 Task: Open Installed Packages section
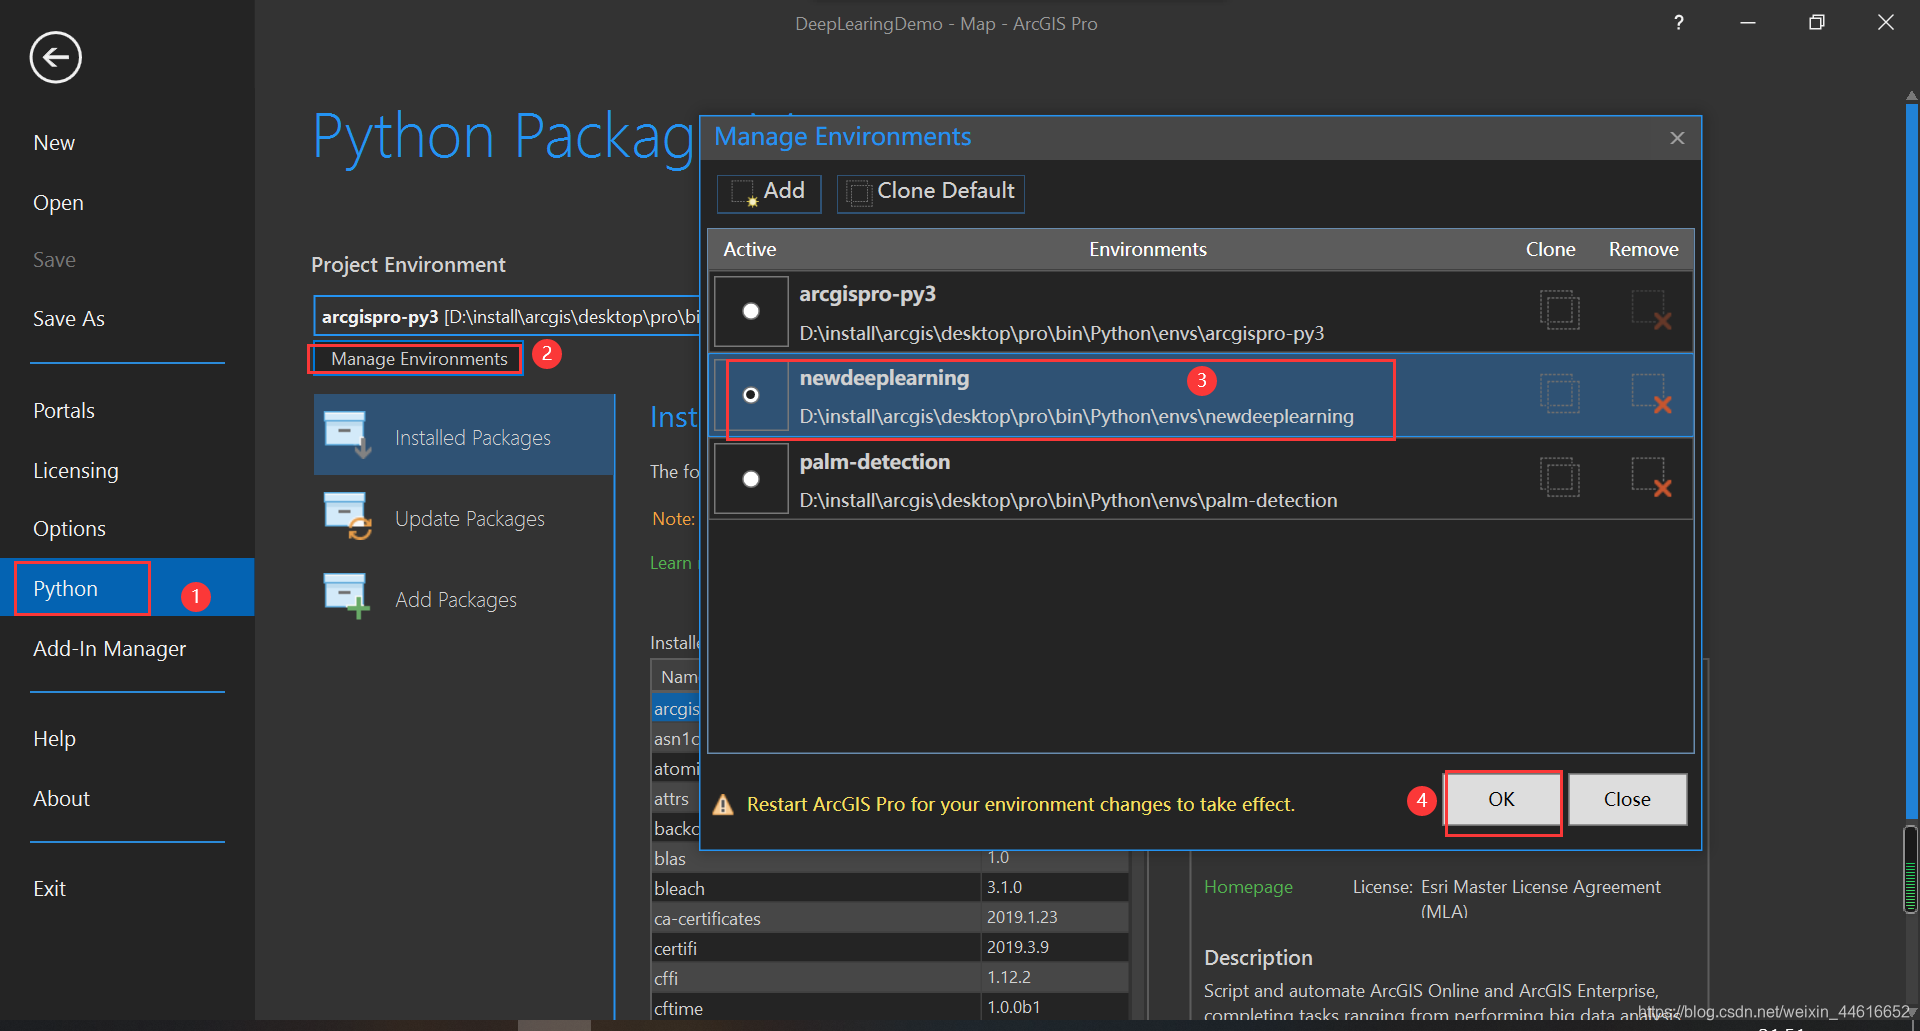464,435
